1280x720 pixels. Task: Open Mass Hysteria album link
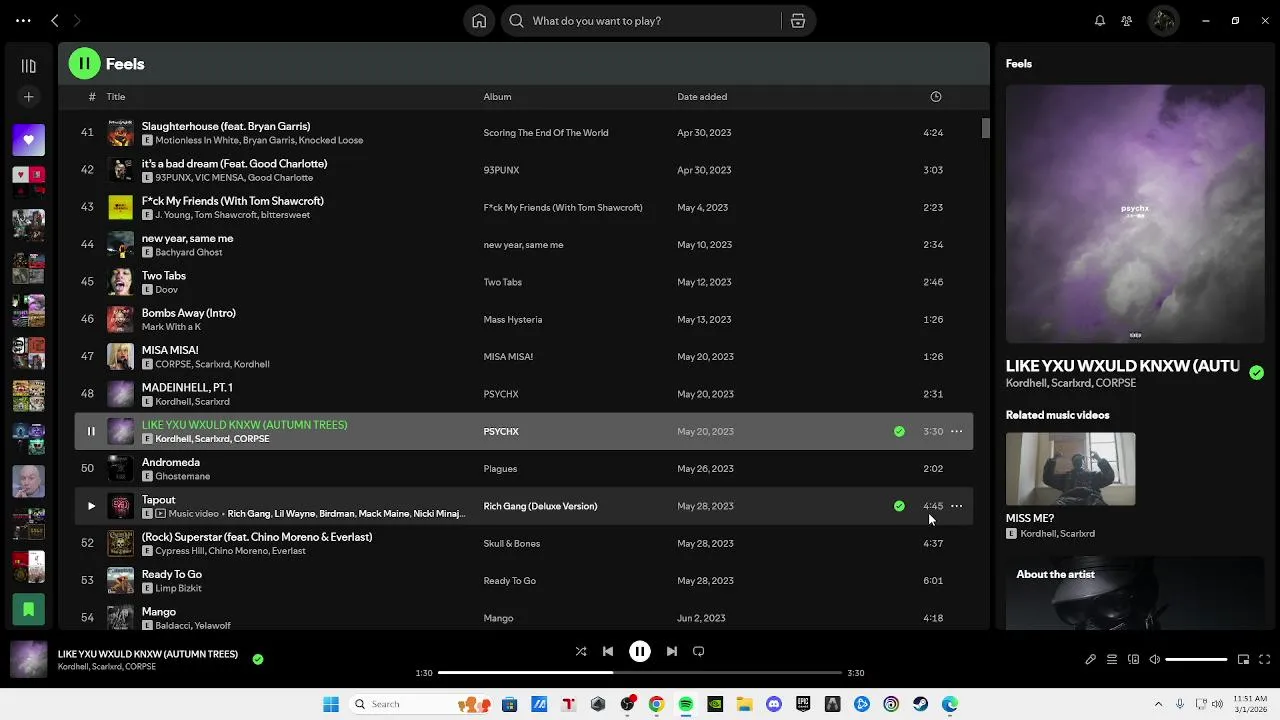point(513,320)
